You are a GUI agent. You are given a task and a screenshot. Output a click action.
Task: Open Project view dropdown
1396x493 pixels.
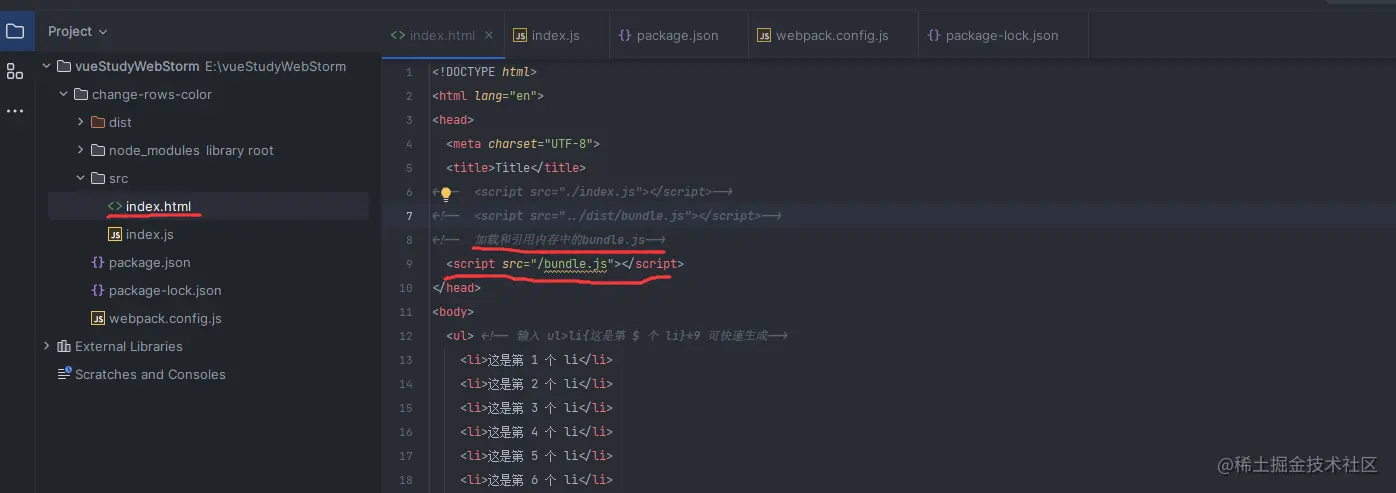(x=78, y=31)
